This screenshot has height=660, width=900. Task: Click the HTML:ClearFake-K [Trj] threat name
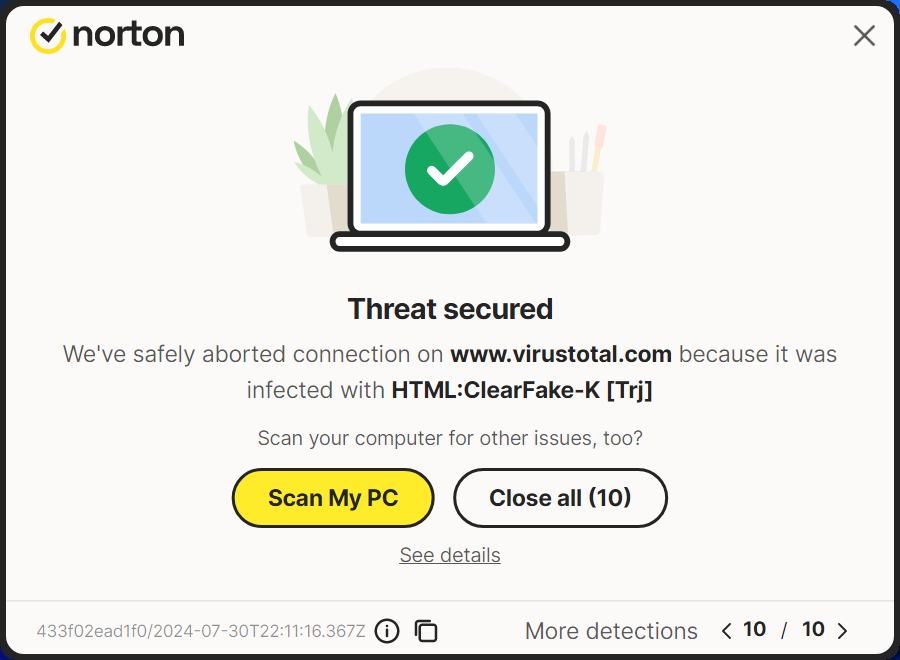click(x=522, y=389)
